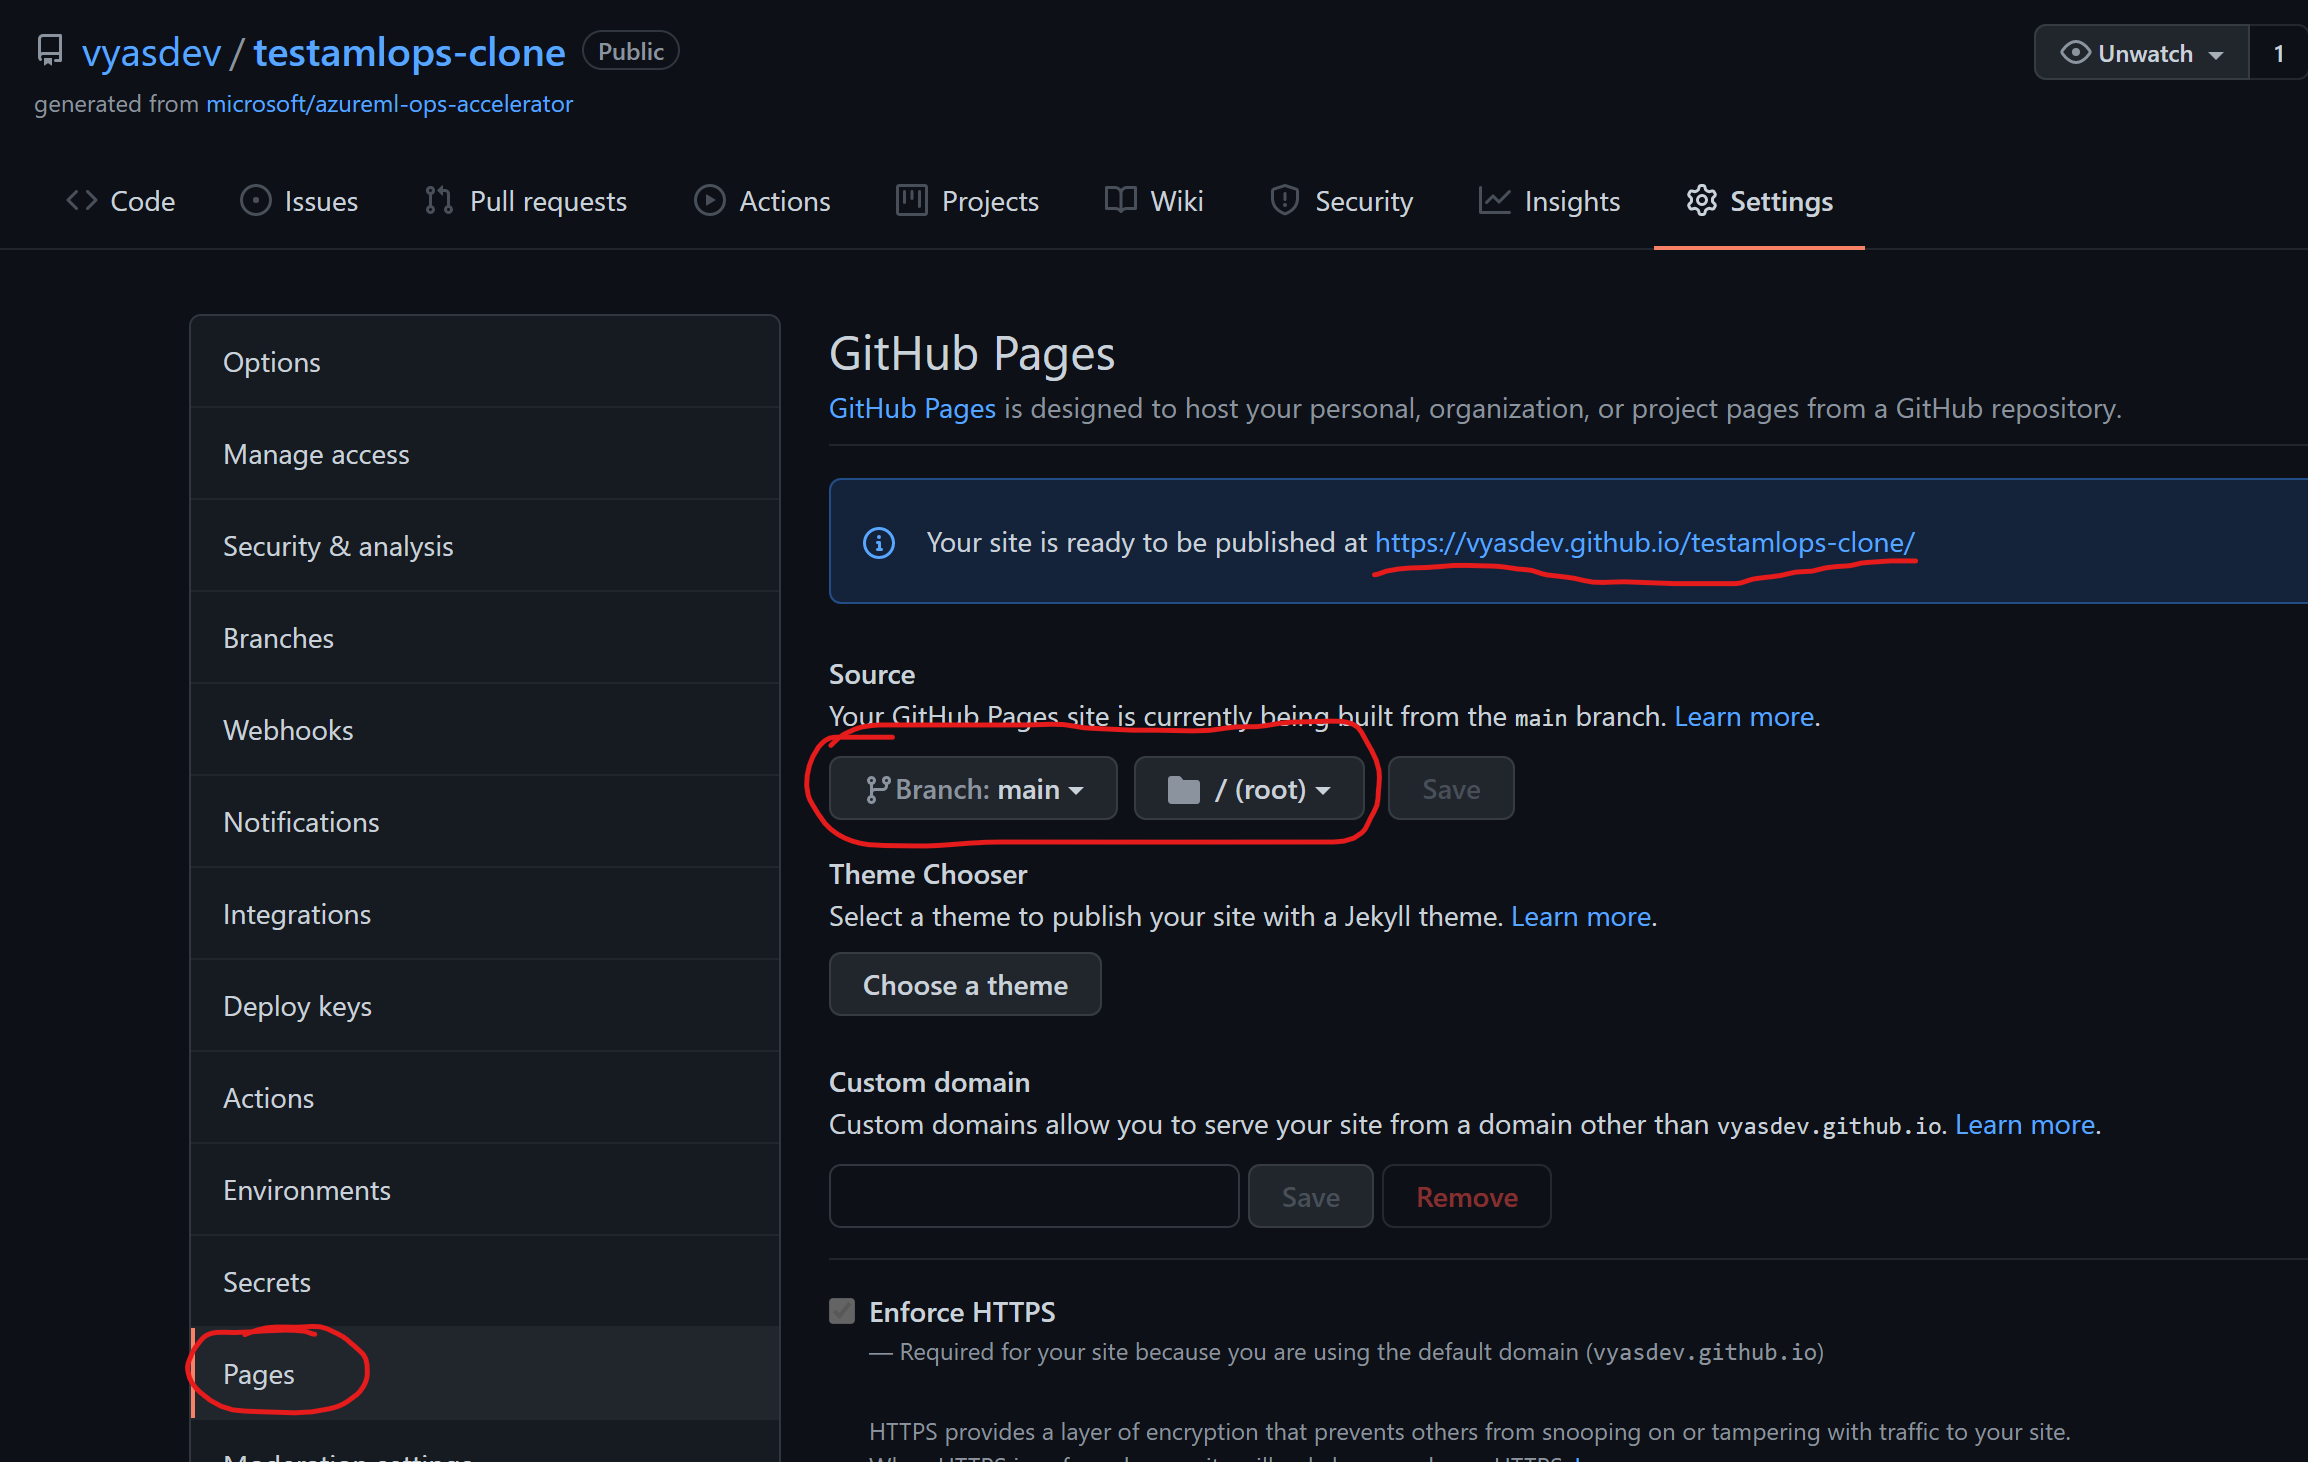The width and height of the screenshot is (2308, 1462).
Task: Open Security & analysis settings
Action: (485, 546)
